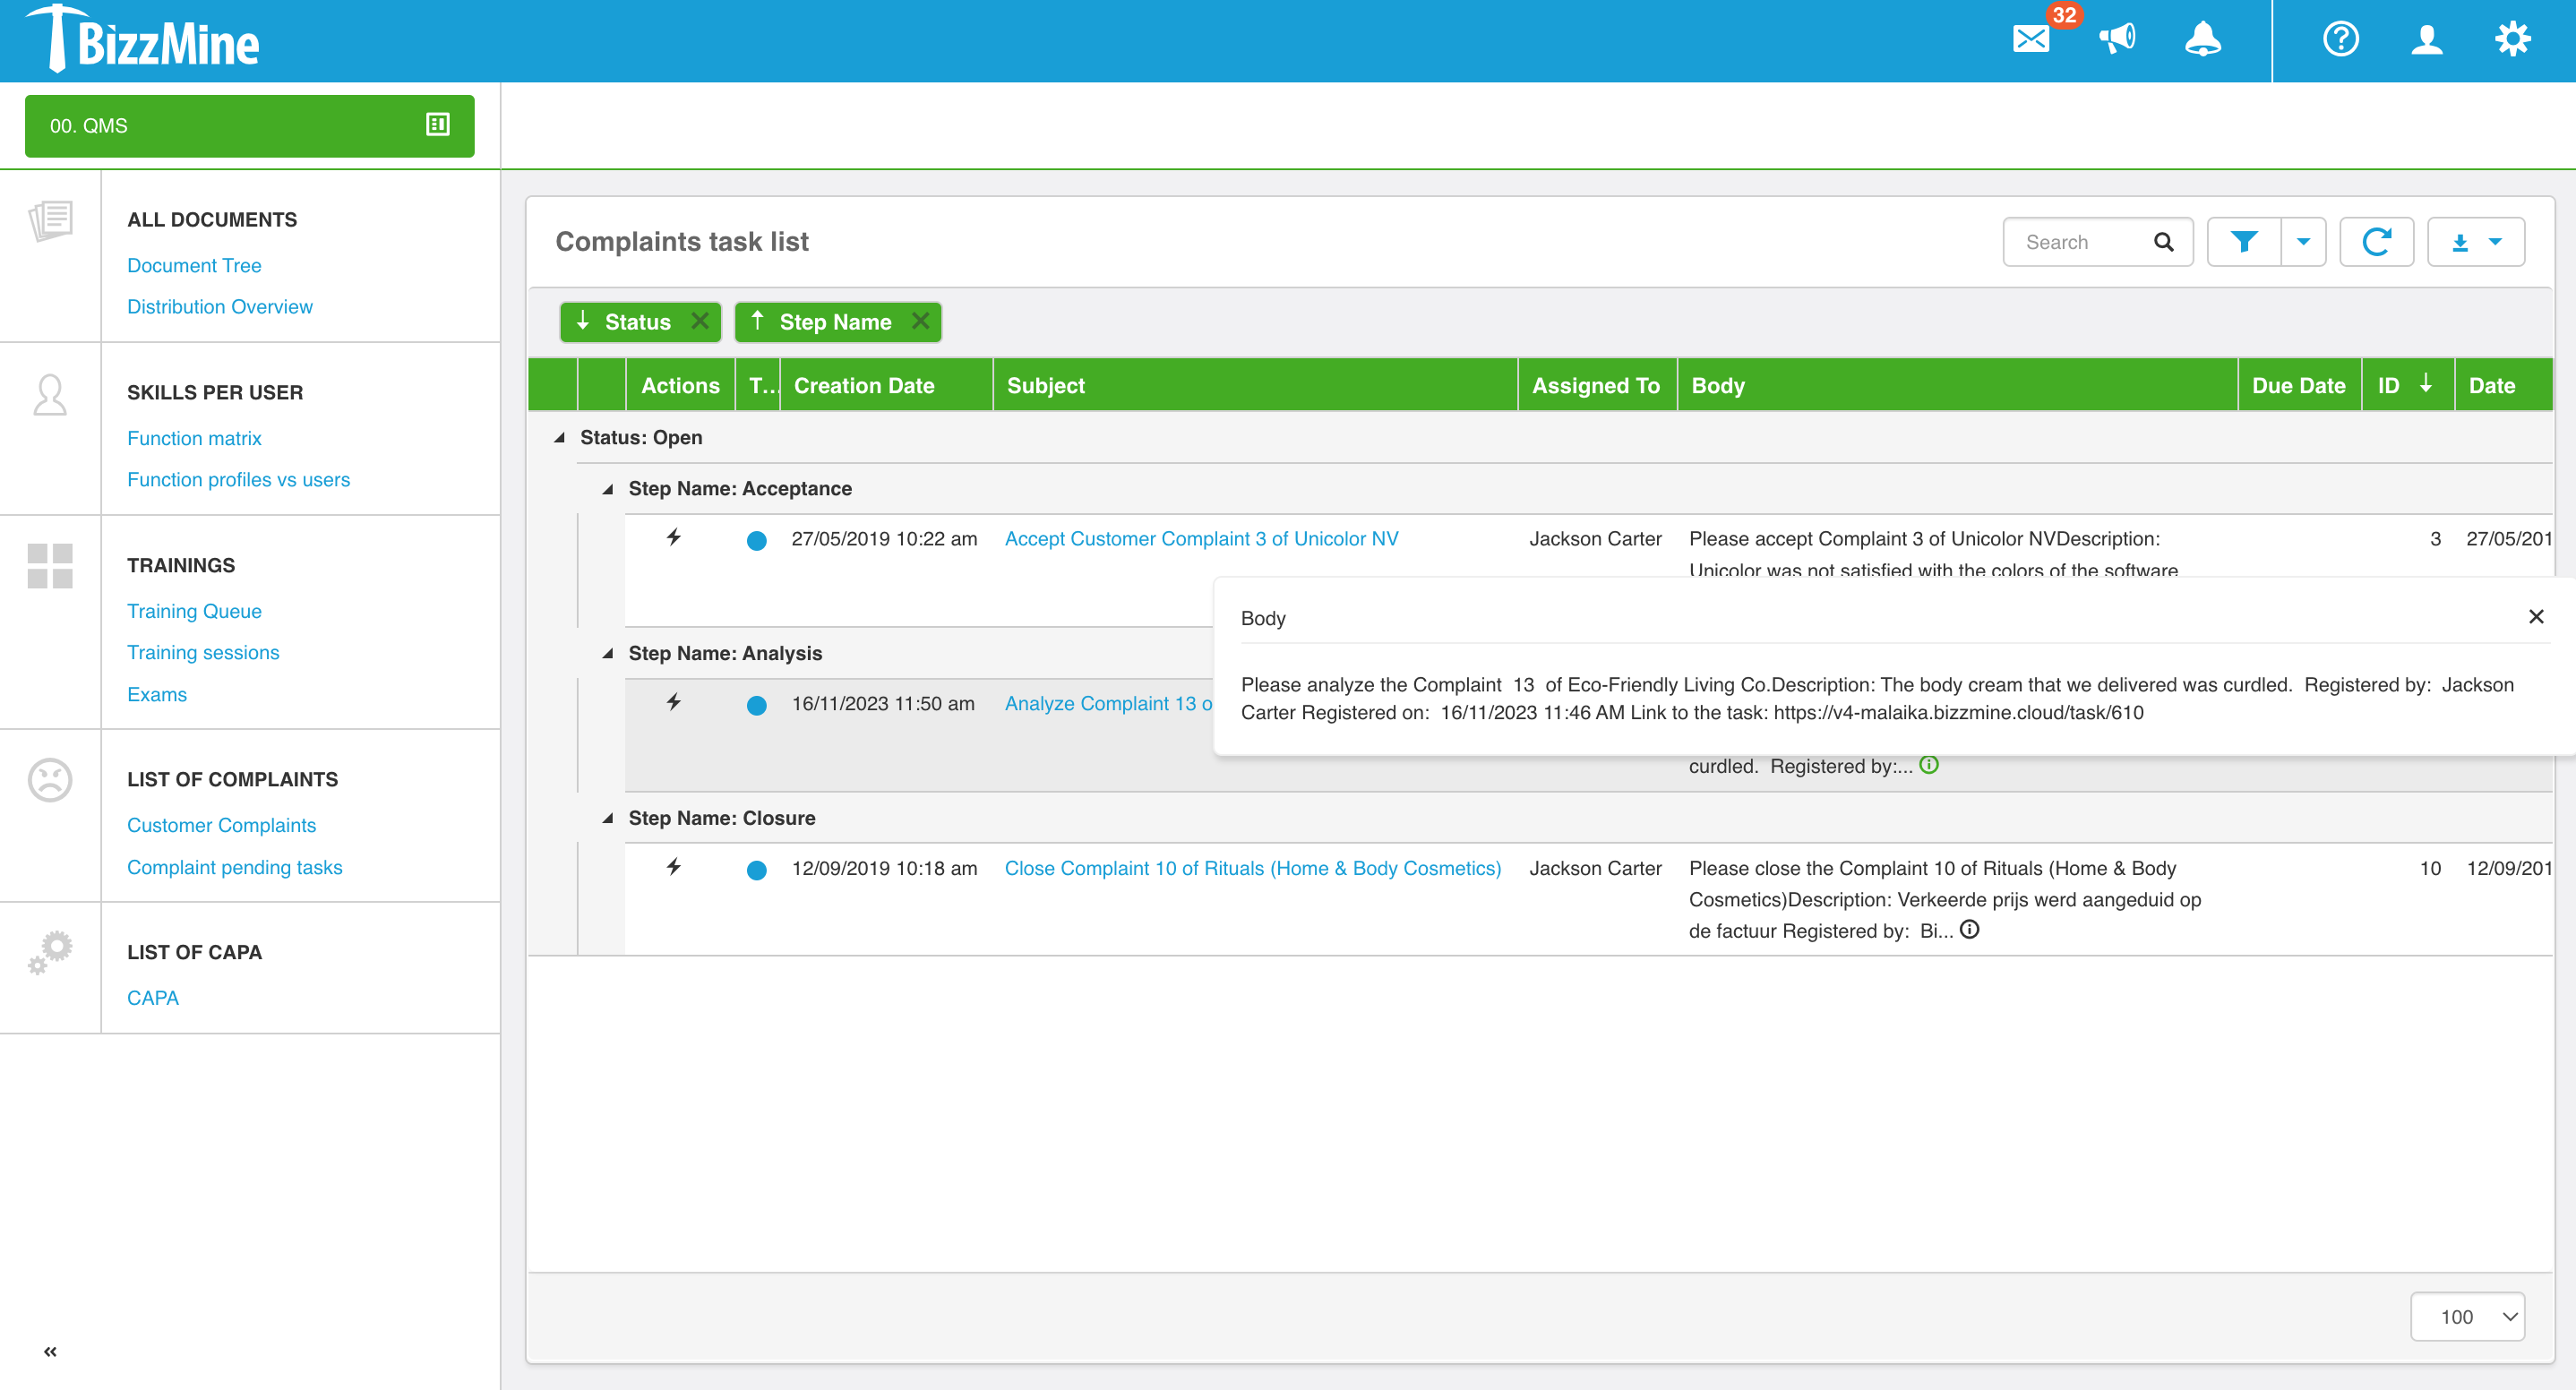Remove the Status filter tag

coord(699,322)
